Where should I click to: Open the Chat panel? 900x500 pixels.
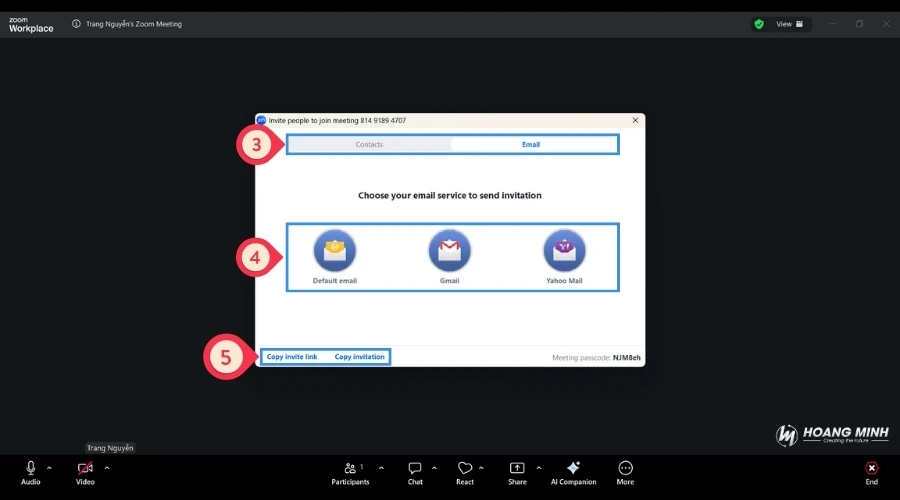pyautogui.click(x=415, y=468)
